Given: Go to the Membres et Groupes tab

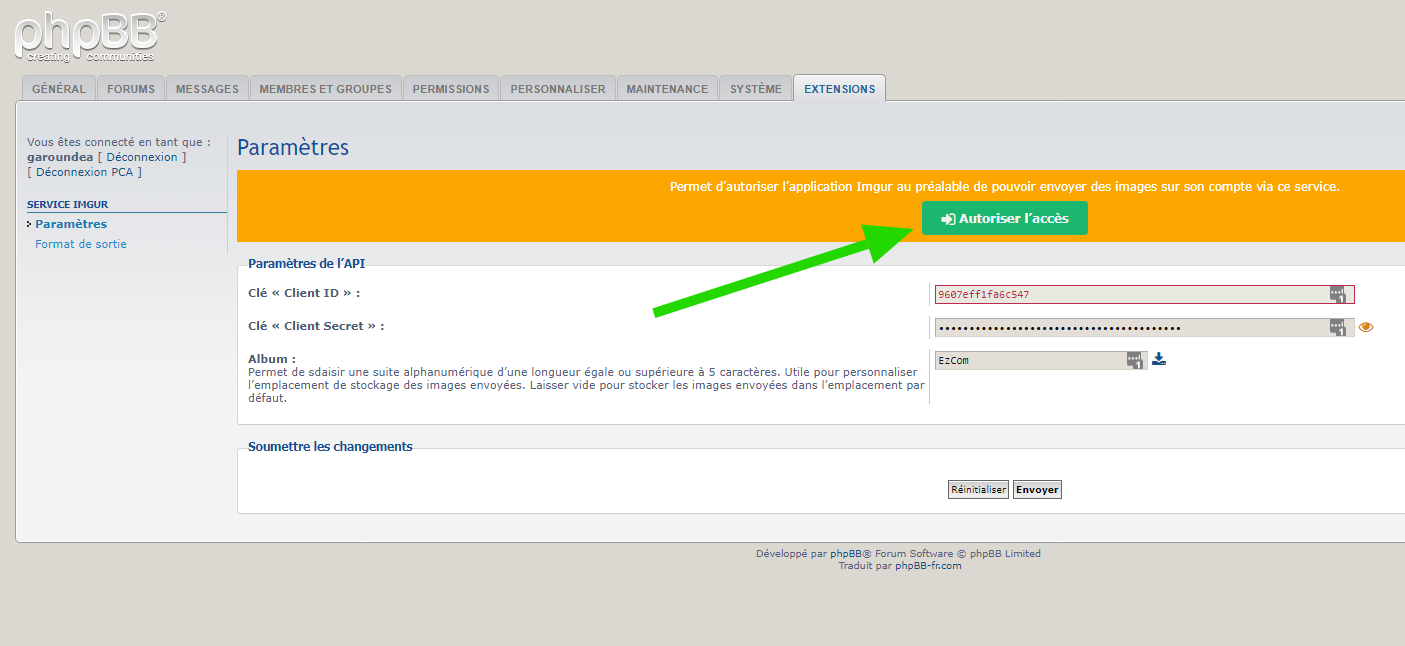Looking at the screenshot, I should 325,89.
